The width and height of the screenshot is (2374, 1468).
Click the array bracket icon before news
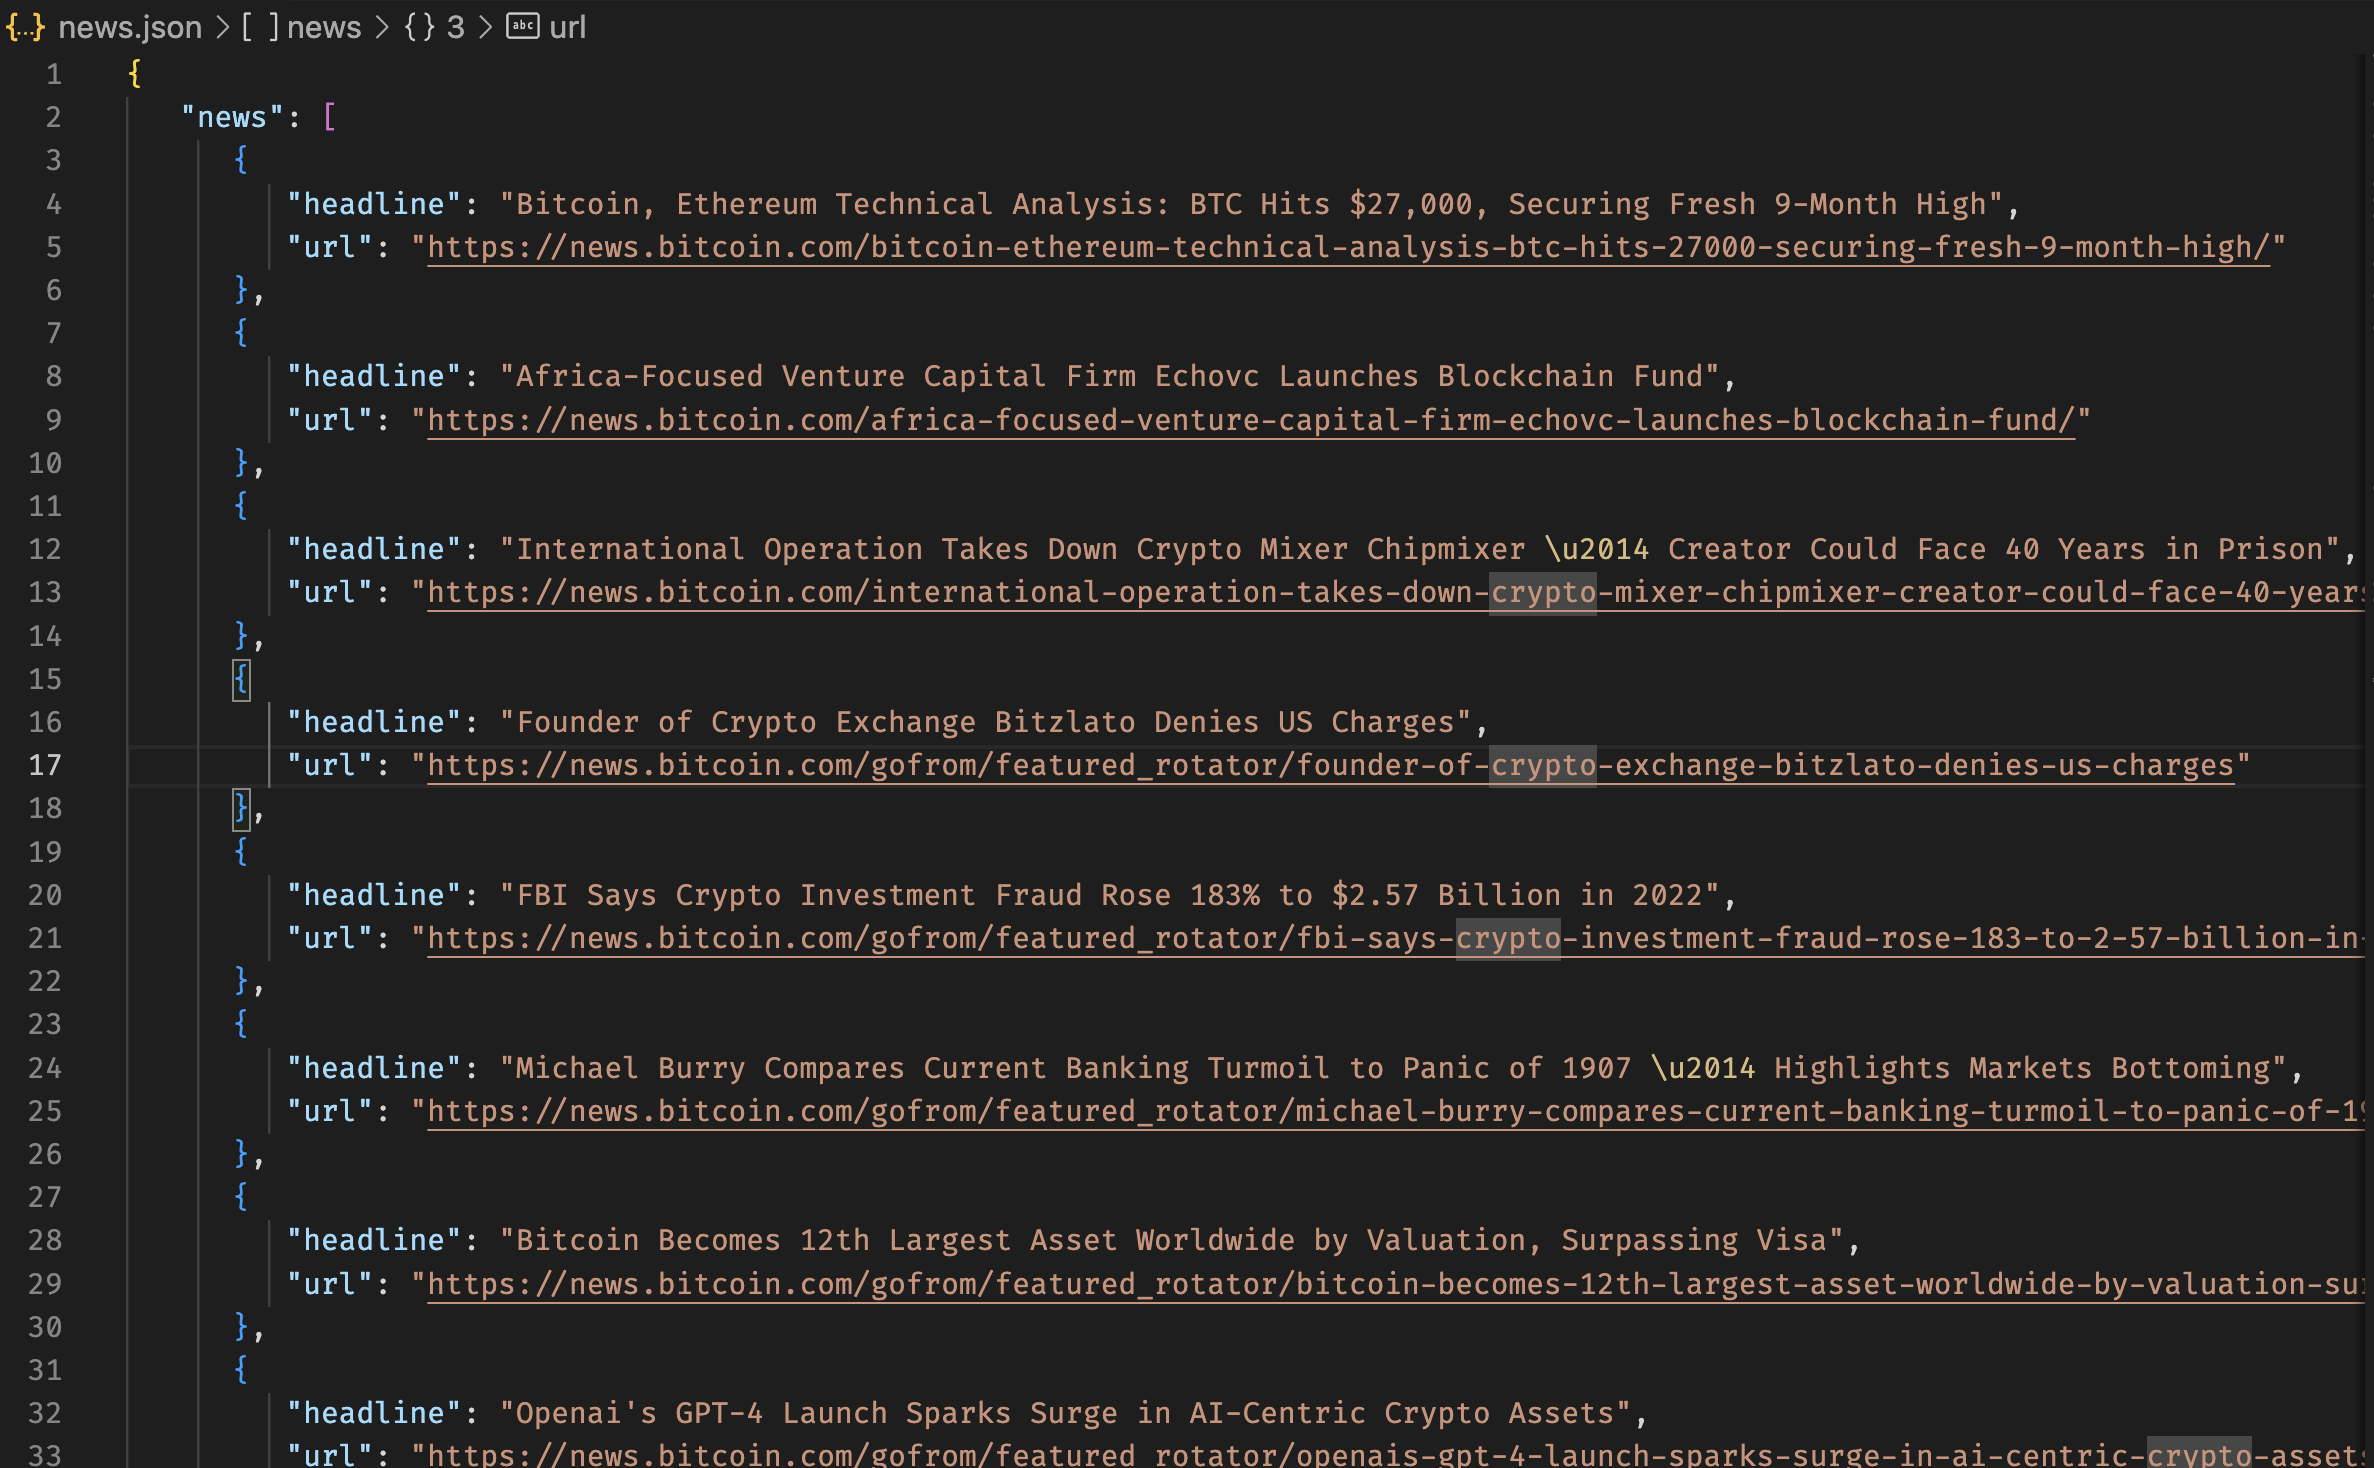pos(259,27)
